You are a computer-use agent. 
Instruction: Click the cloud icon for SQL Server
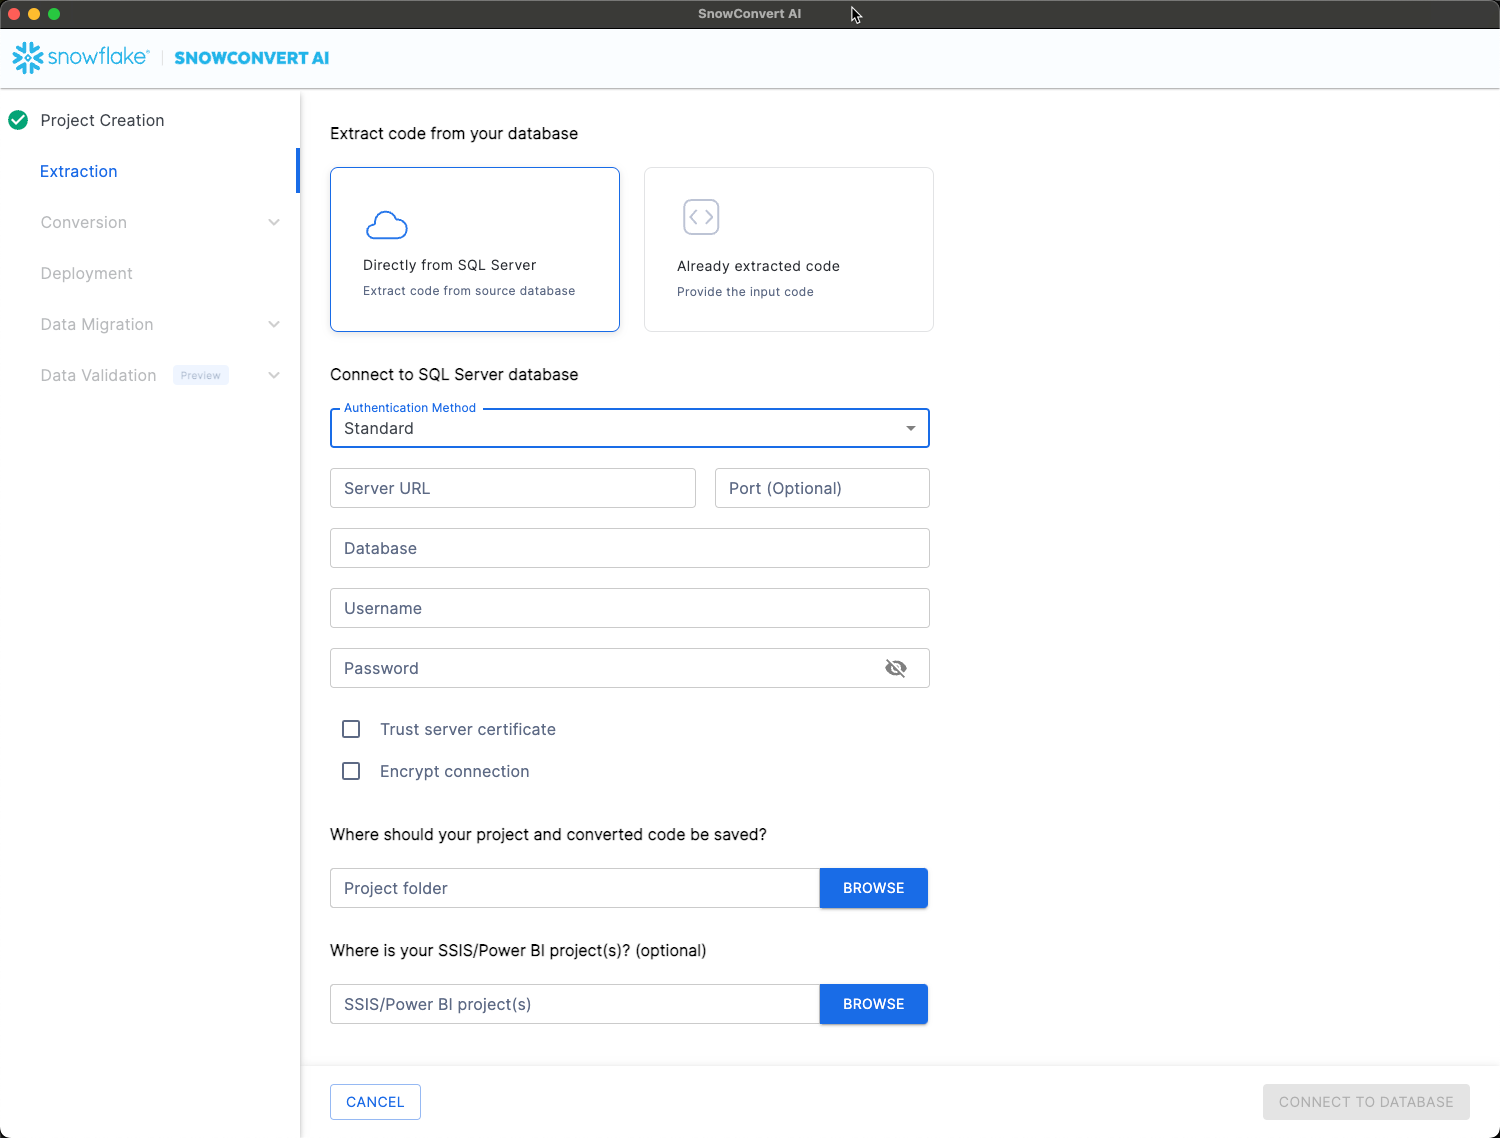(x=387, y=226)
